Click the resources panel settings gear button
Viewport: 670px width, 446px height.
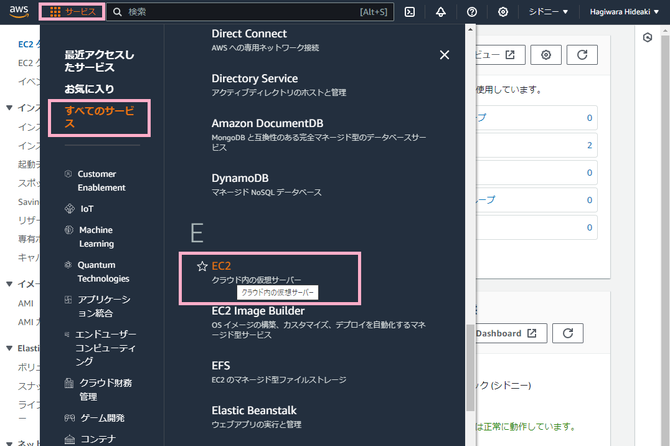[x=546, y=55]
